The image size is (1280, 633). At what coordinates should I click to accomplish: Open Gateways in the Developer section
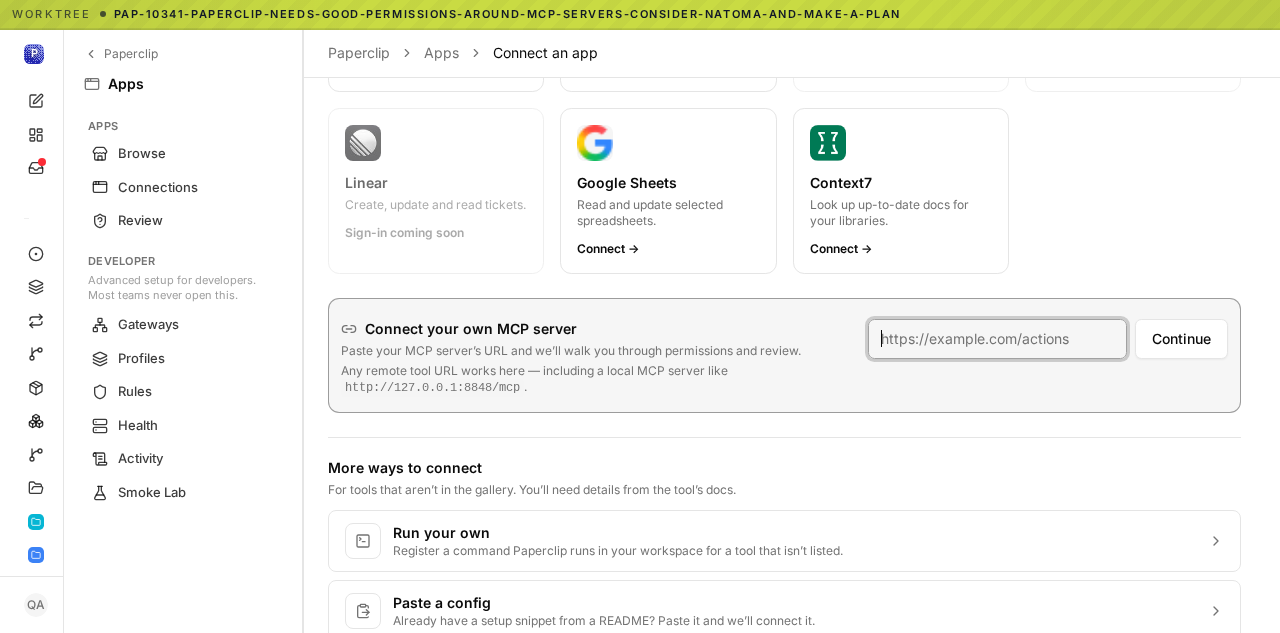183,324
